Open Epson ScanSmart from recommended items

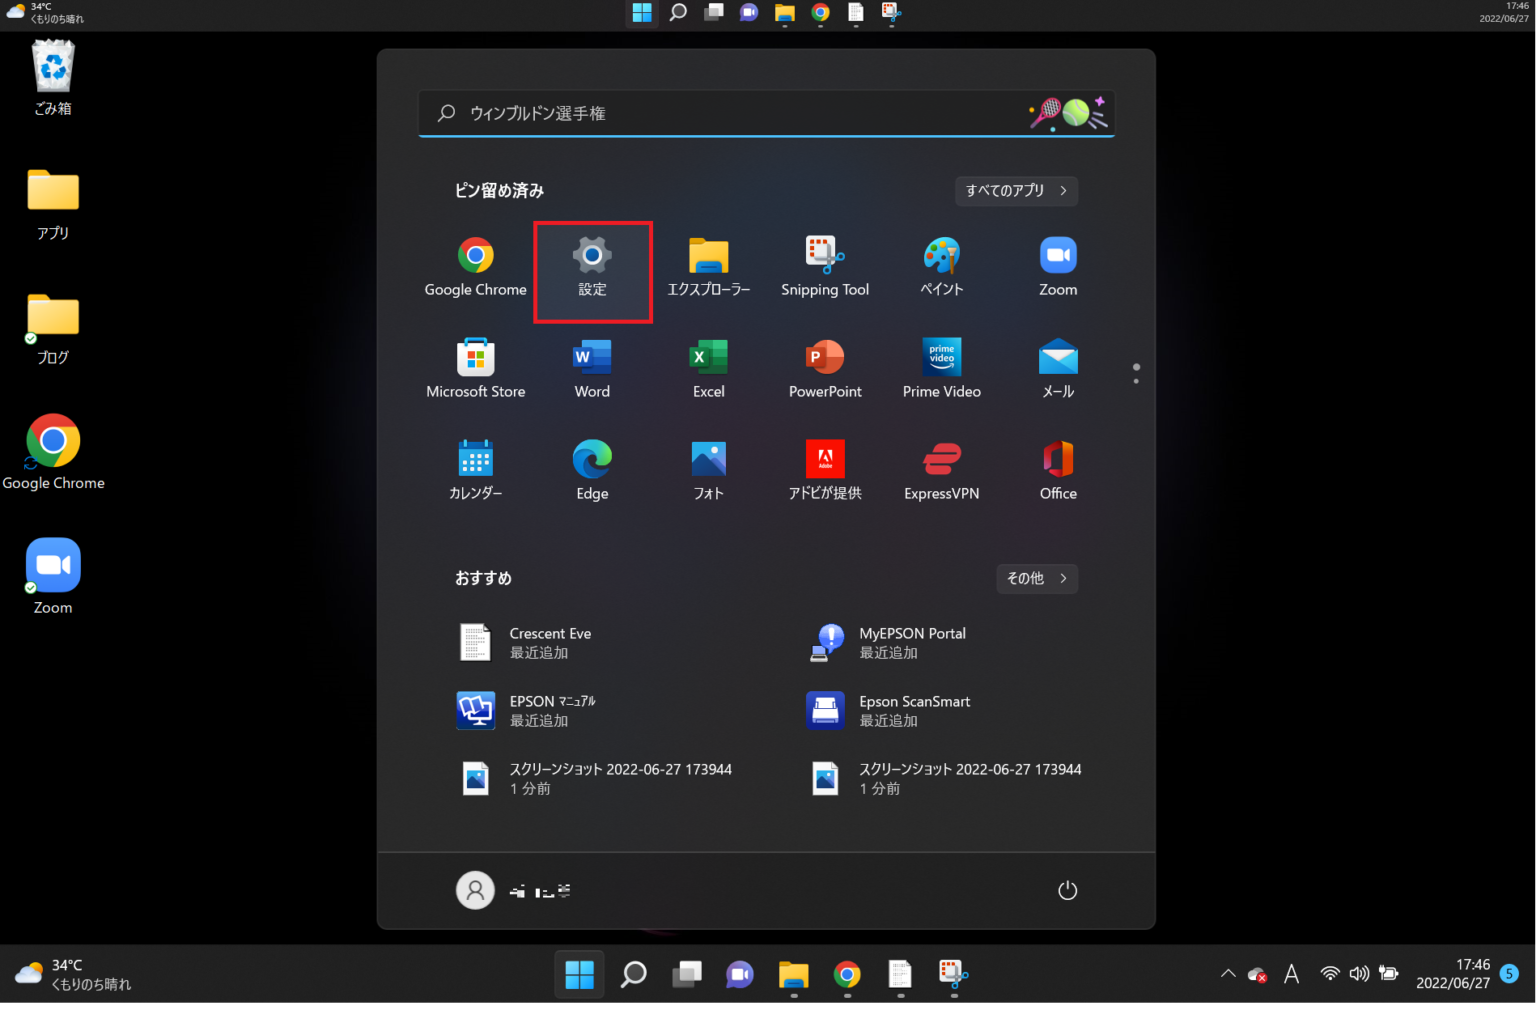[x=915, y=710]
